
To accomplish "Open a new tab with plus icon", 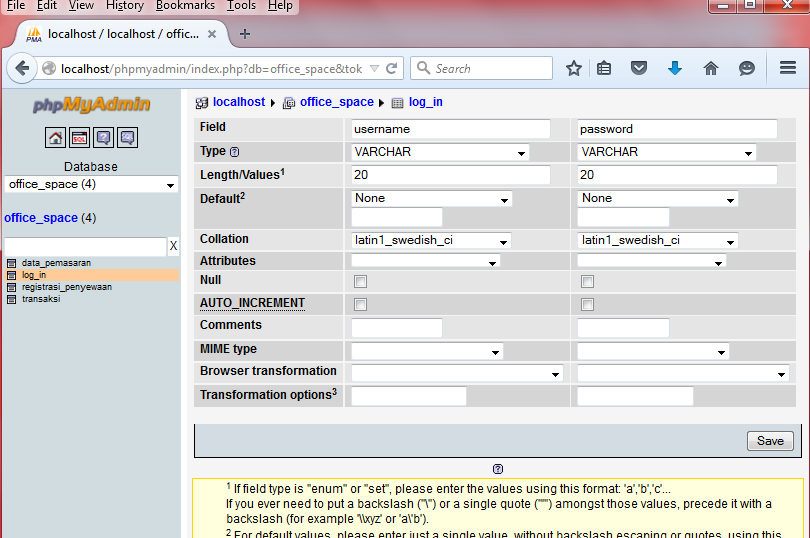I will tap(245, 34).
